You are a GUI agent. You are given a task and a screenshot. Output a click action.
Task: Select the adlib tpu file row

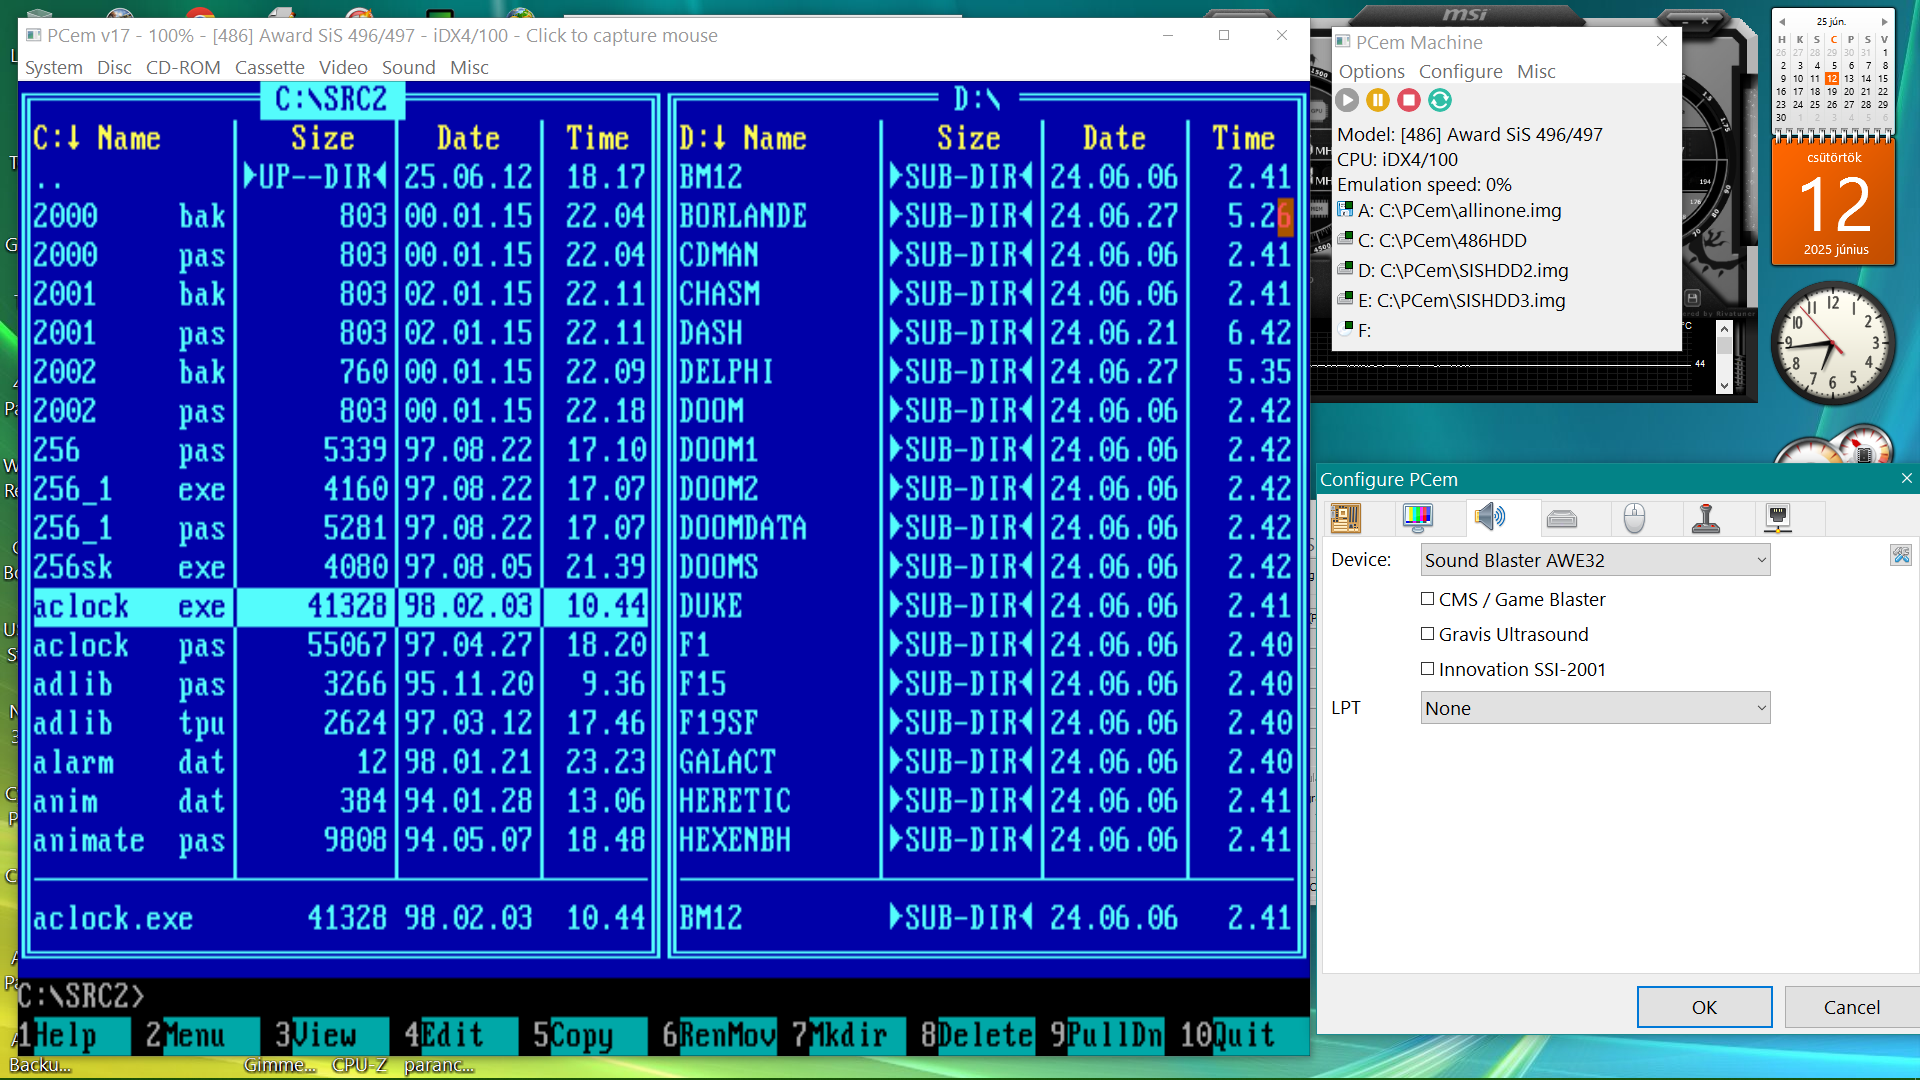[340, 723]
